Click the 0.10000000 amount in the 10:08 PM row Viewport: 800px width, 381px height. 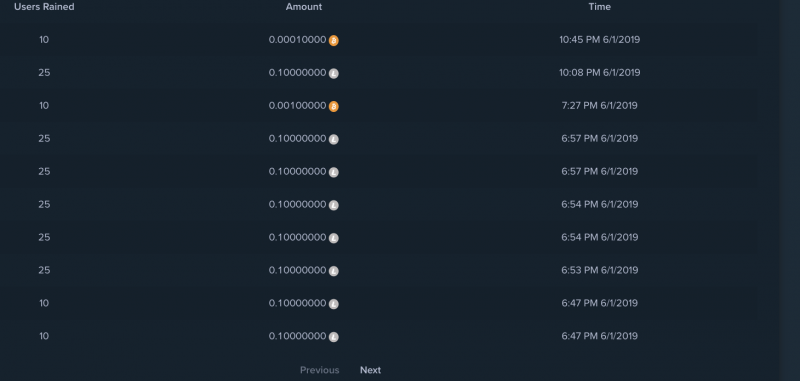297,72
